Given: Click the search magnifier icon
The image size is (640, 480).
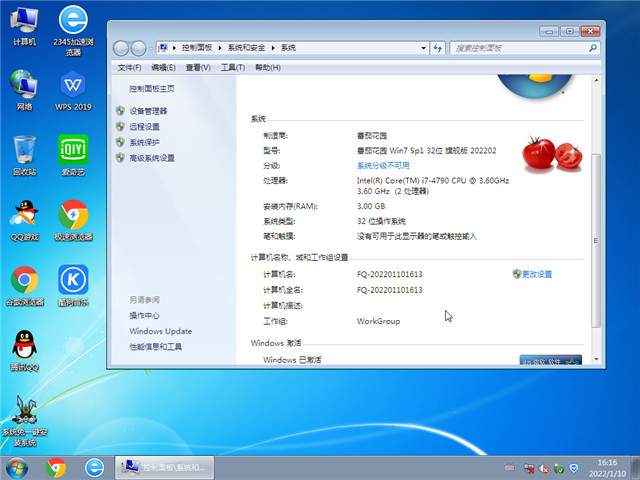Looking at the screenshot, I should tap(593, 48).
